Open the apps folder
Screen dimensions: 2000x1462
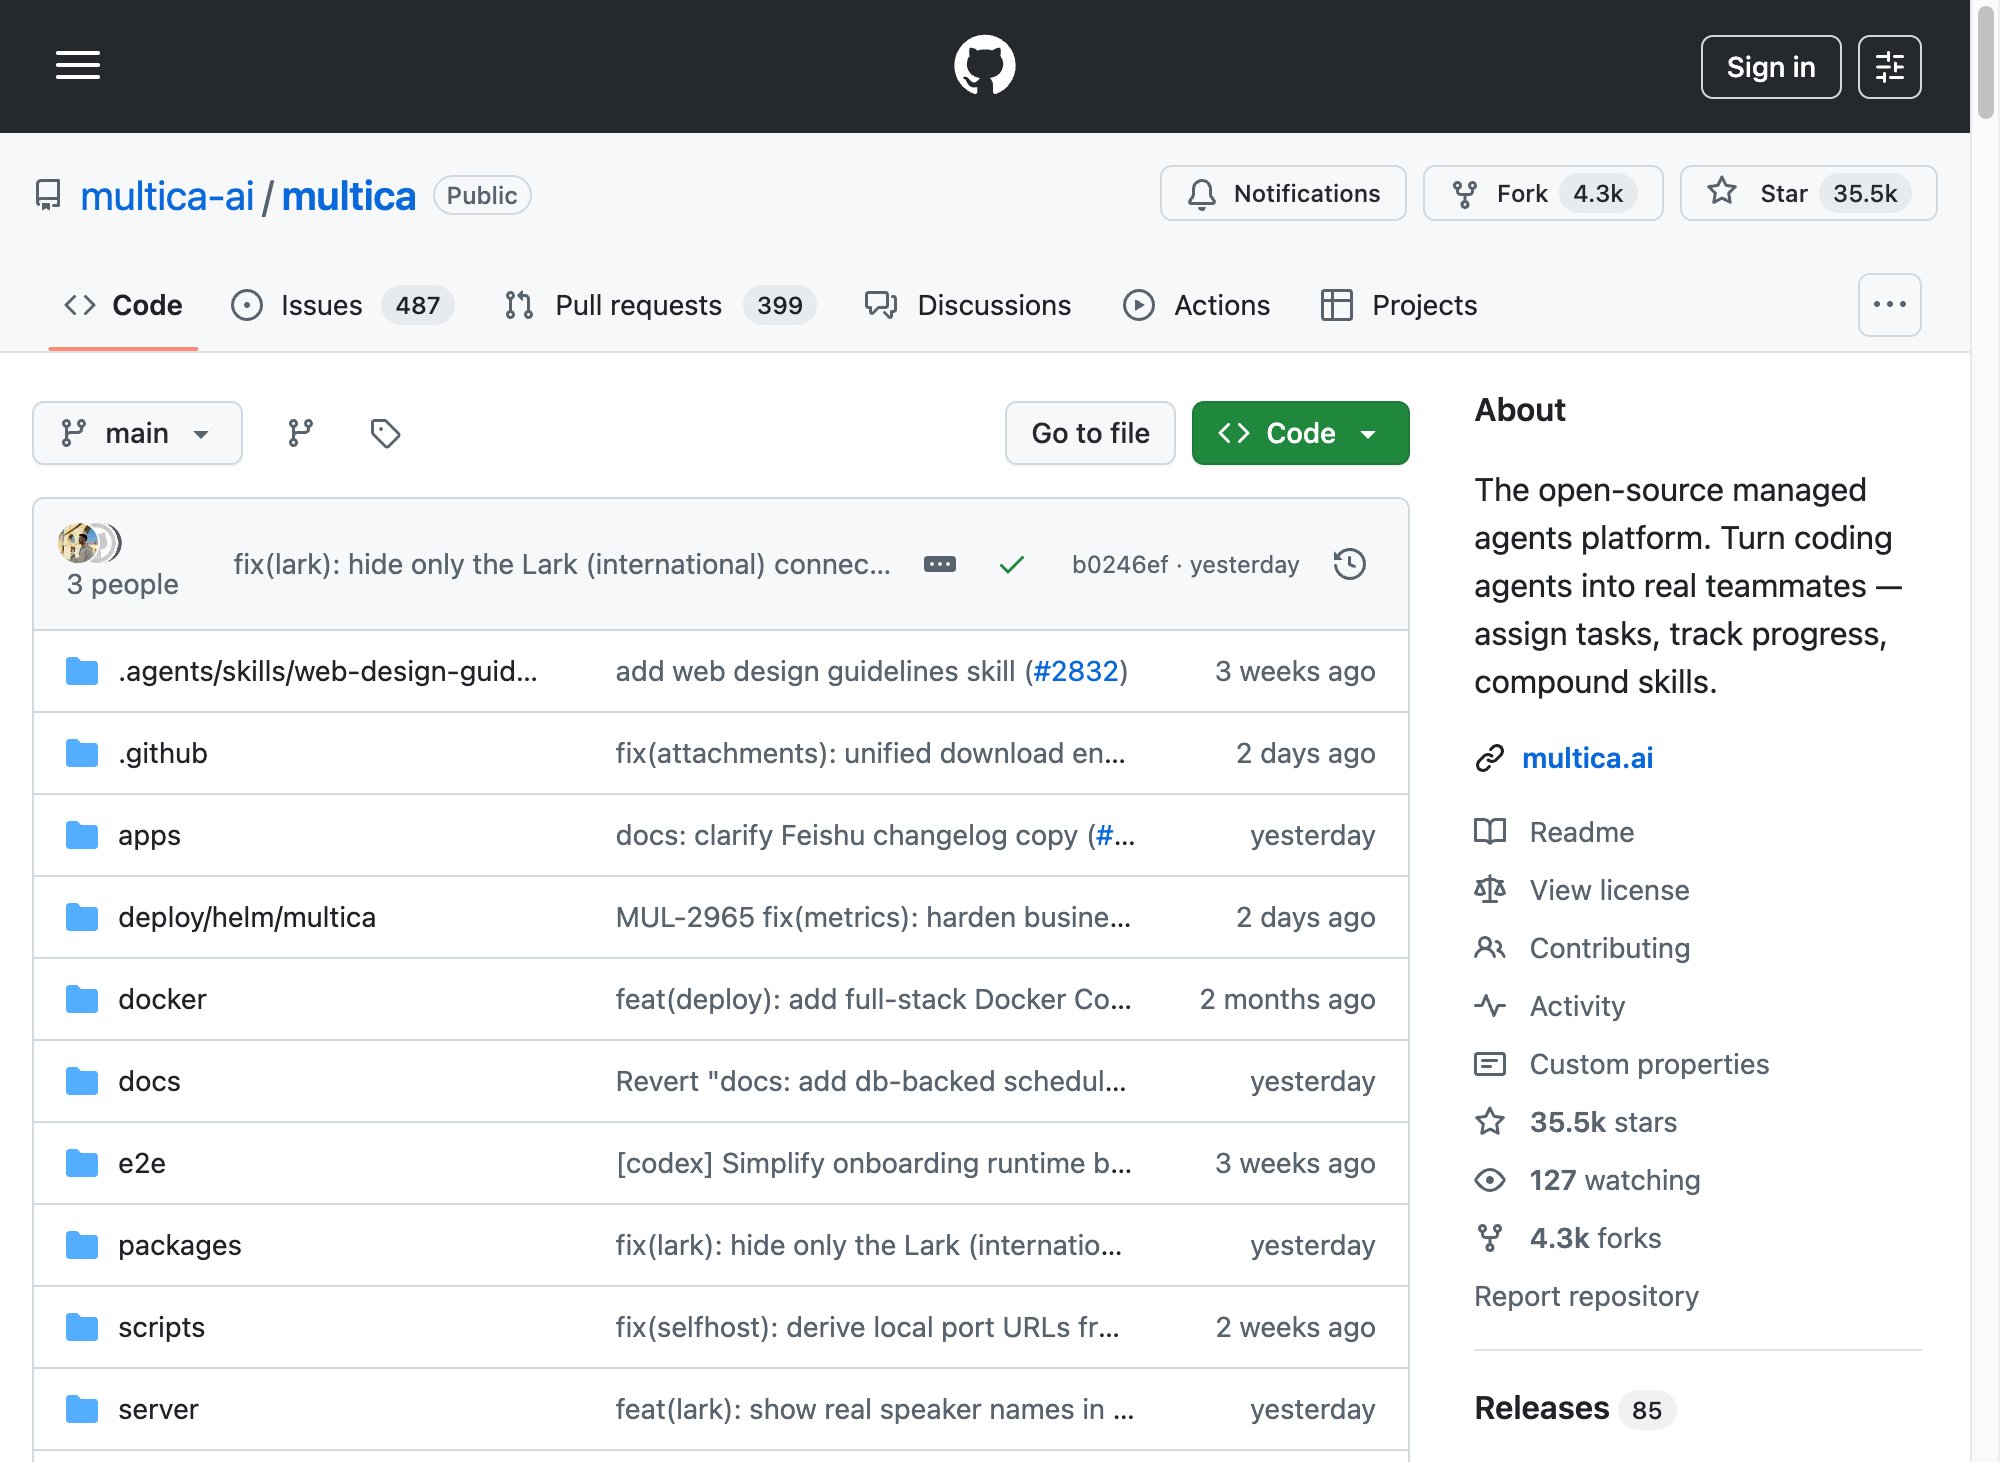point(149,835)
